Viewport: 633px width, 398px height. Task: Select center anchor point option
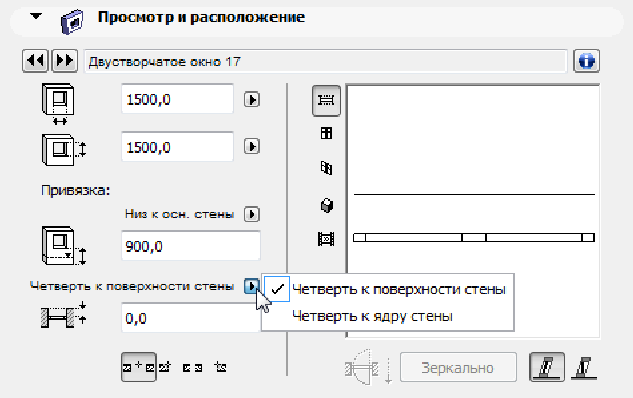click(x=138, y=367)
